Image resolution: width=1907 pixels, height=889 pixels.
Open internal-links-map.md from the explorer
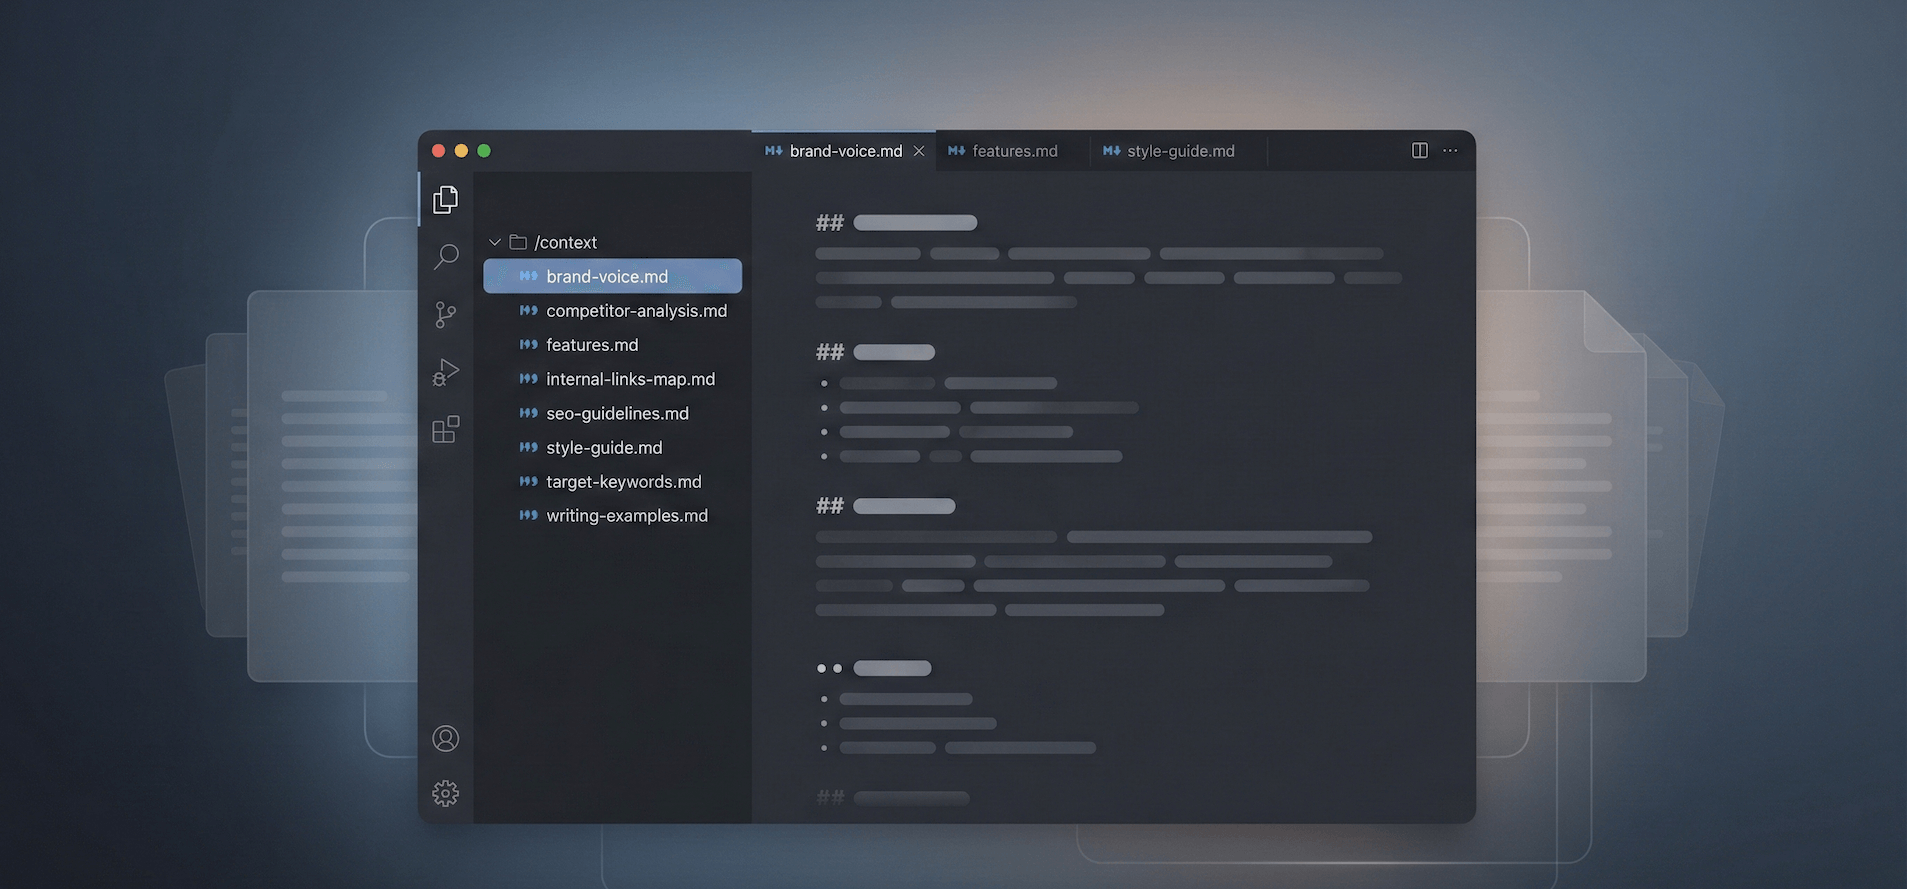pyautogui.click(x=630, y=379)
